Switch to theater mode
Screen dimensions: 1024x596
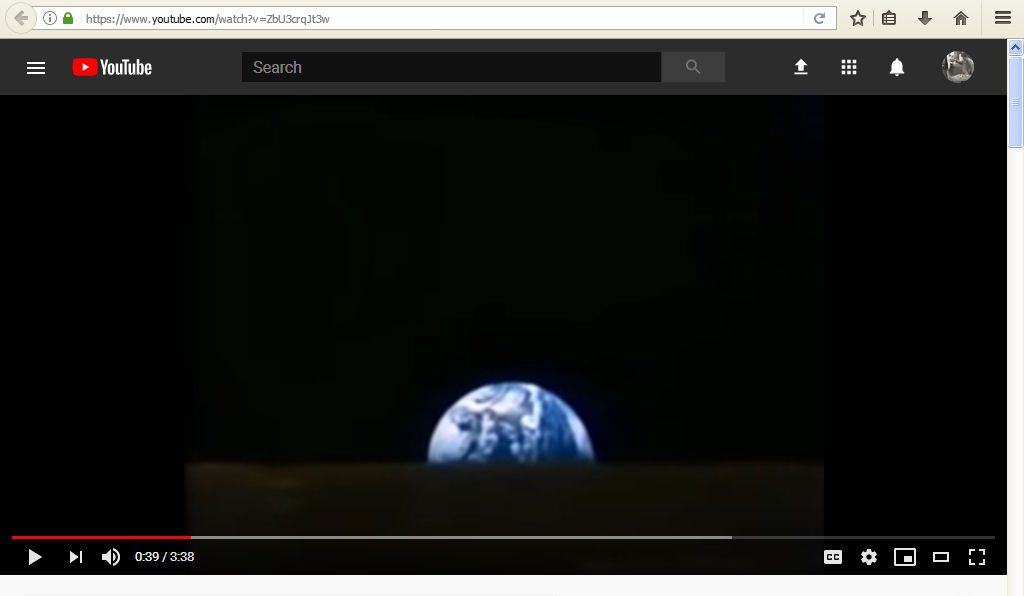tap(940, 557)
